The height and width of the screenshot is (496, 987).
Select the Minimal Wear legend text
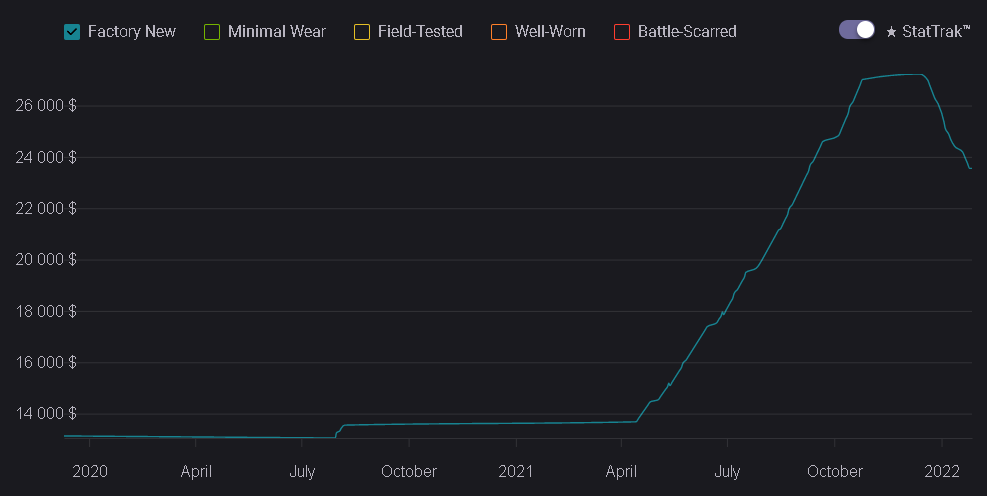coord(277,31)
